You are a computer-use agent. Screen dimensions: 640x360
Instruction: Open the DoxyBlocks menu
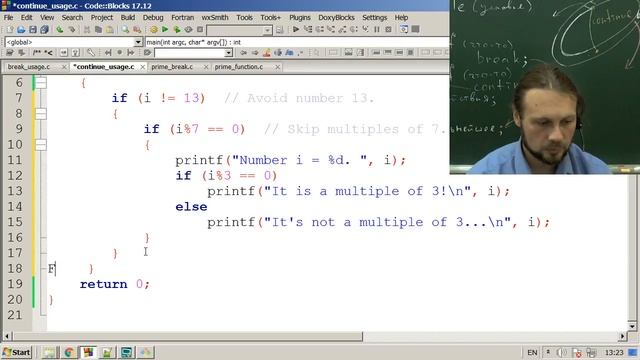[x=336, y=18]
